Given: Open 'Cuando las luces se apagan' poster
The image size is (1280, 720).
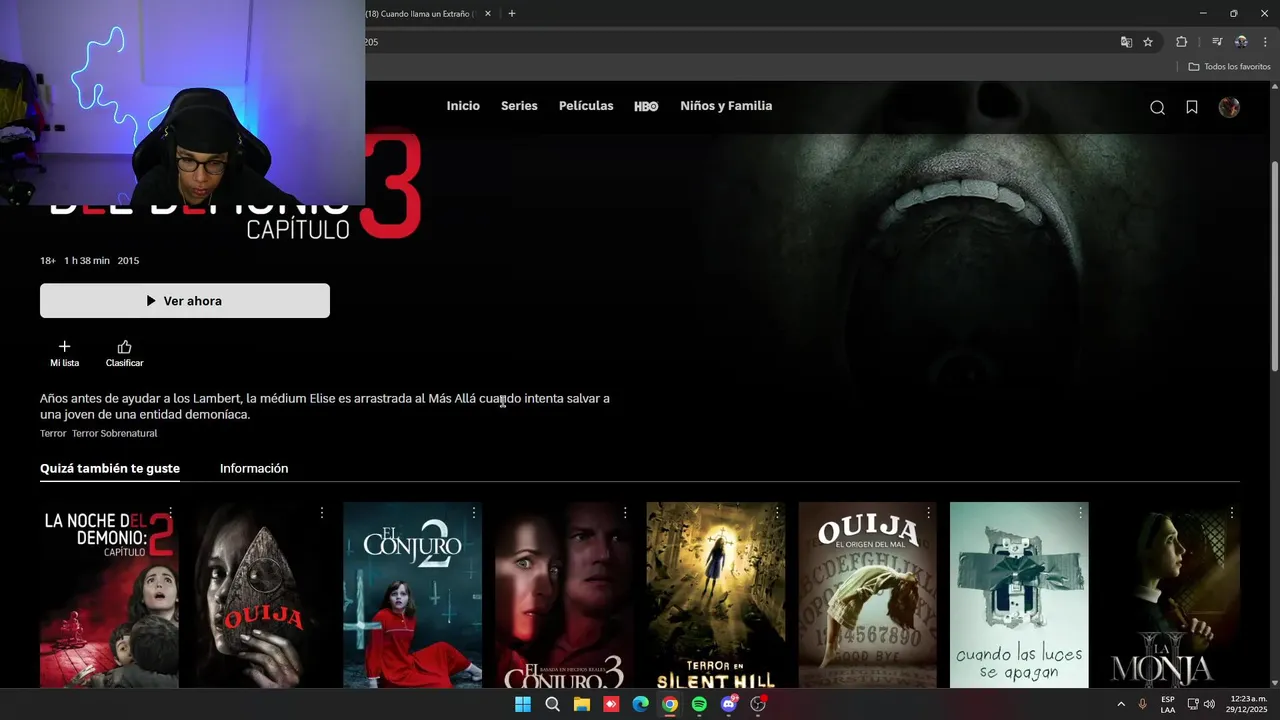Looking at the screenshot, I should (1019, 595).
